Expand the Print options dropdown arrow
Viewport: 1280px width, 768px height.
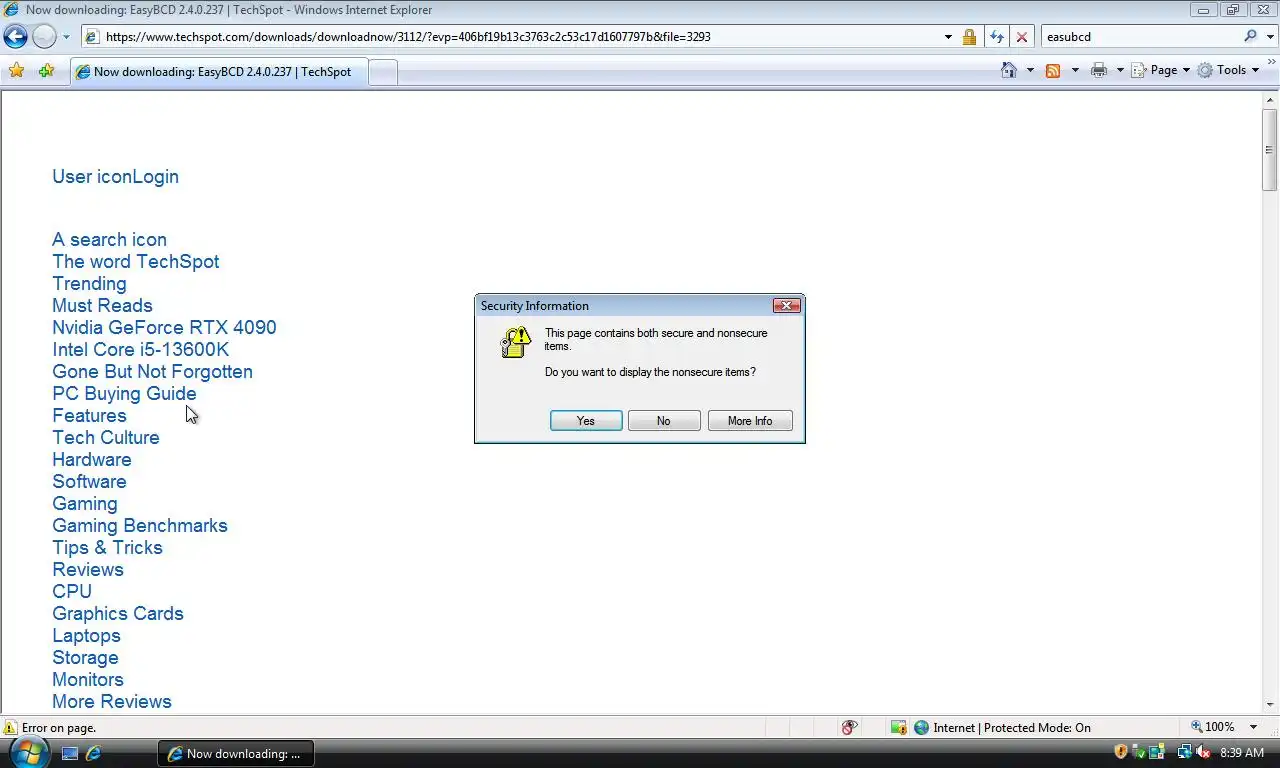click(x=1120, y=70)
